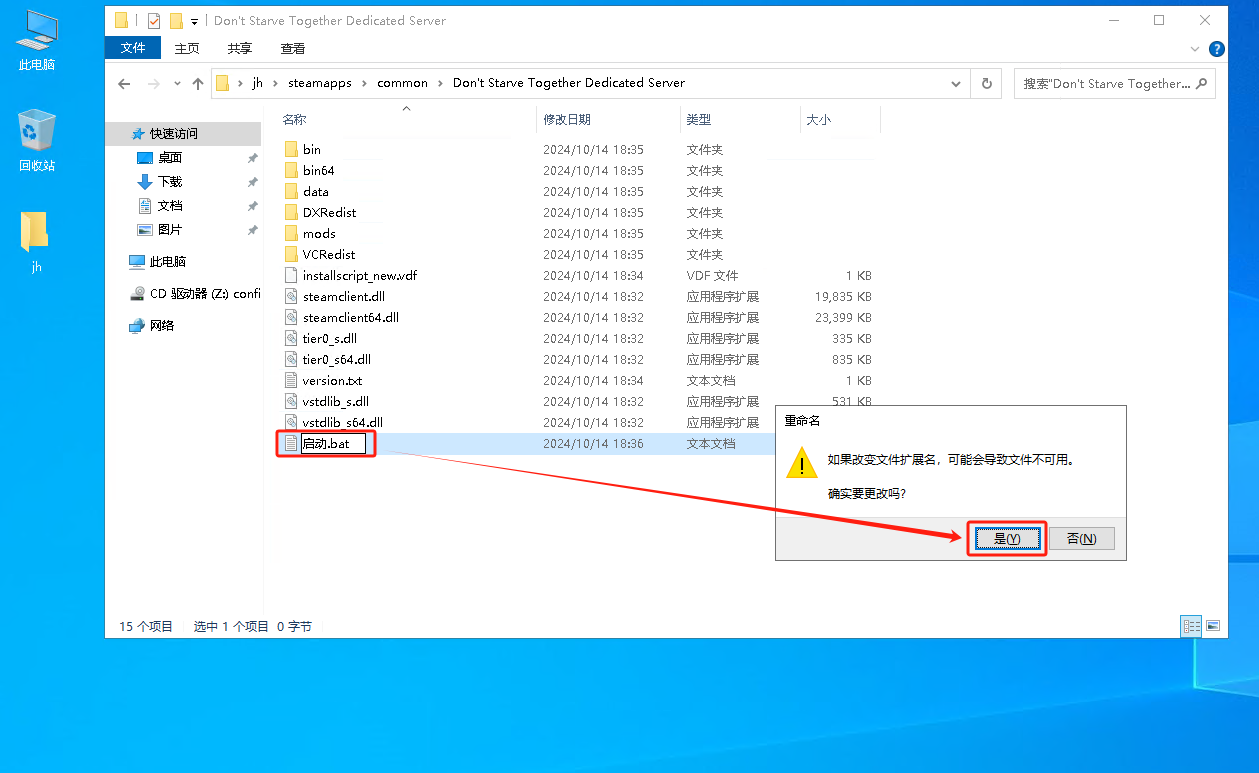Screen dimensions: 1259x773
Task: Select 快速访问 in navigation pane
Action: click(174, 133)
